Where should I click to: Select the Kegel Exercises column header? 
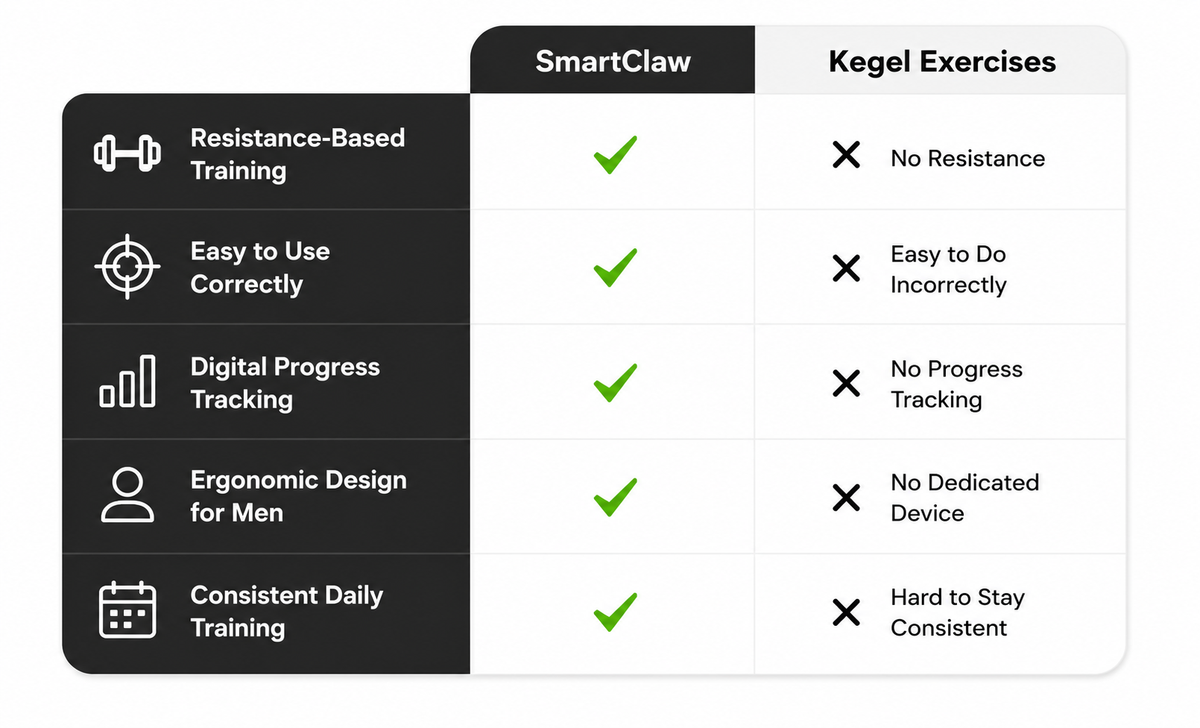tap(941, 61)
